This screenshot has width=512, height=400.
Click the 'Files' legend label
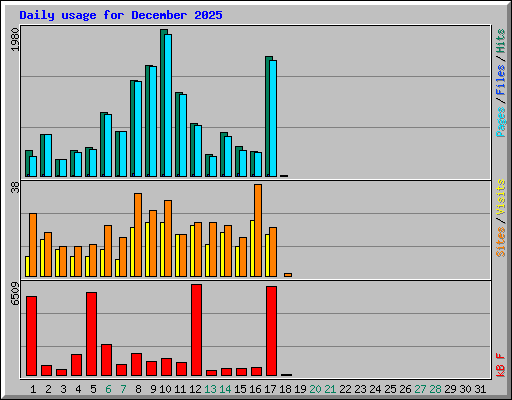(x=501, y=80)
